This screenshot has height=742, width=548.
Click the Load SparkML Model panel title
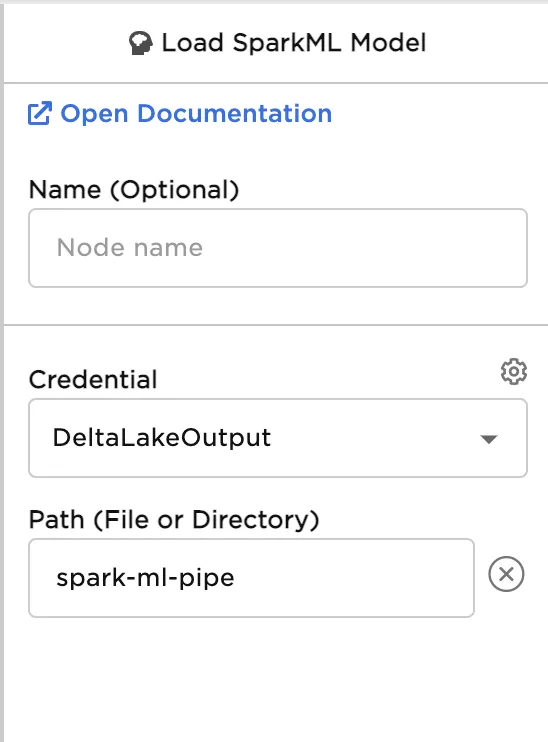click(x=294, y=43)
